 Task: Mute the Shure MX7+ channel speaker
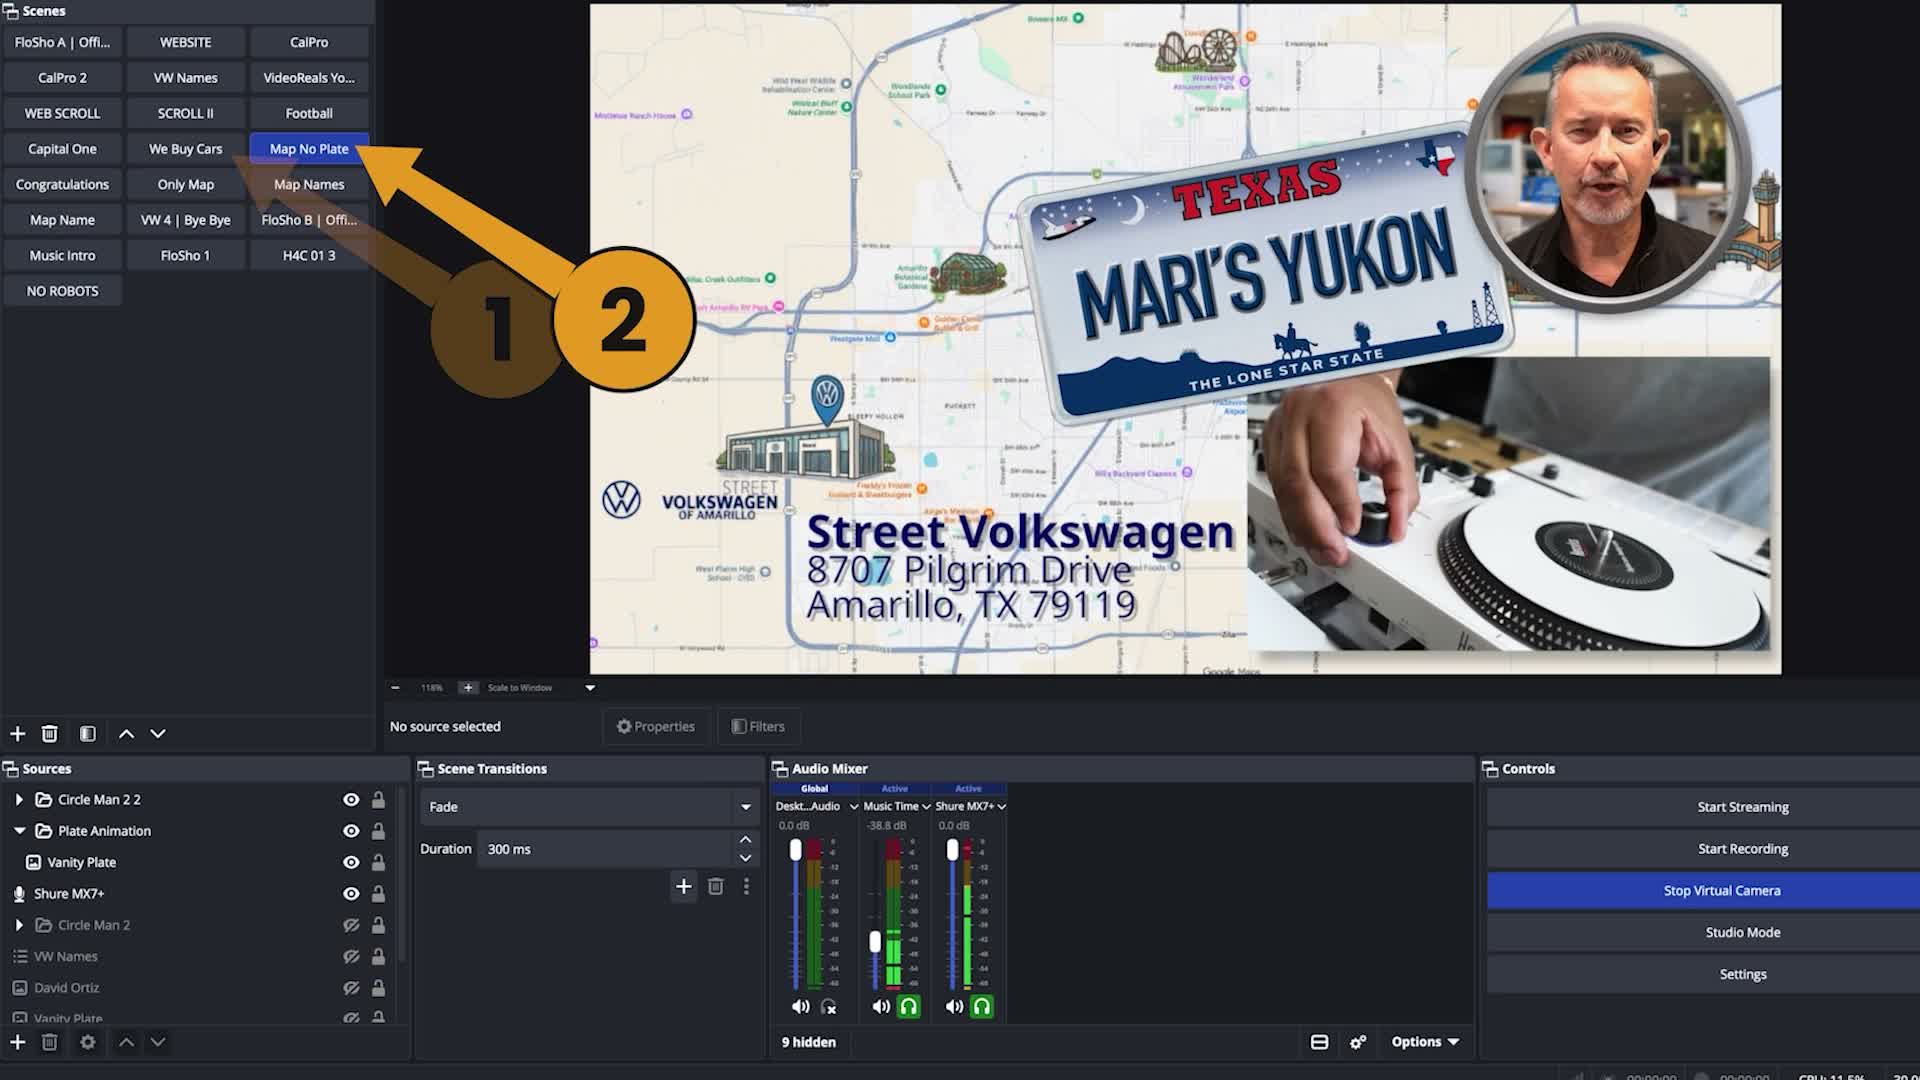(954, 1007)
